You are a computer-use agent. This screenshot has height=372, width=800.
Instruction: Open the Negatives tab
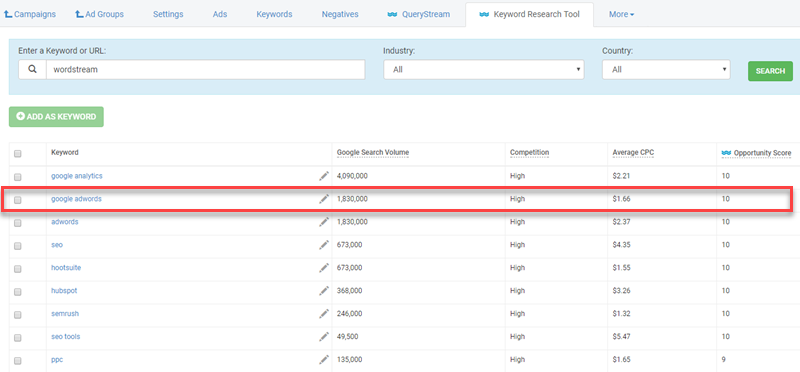coord(340,14)
